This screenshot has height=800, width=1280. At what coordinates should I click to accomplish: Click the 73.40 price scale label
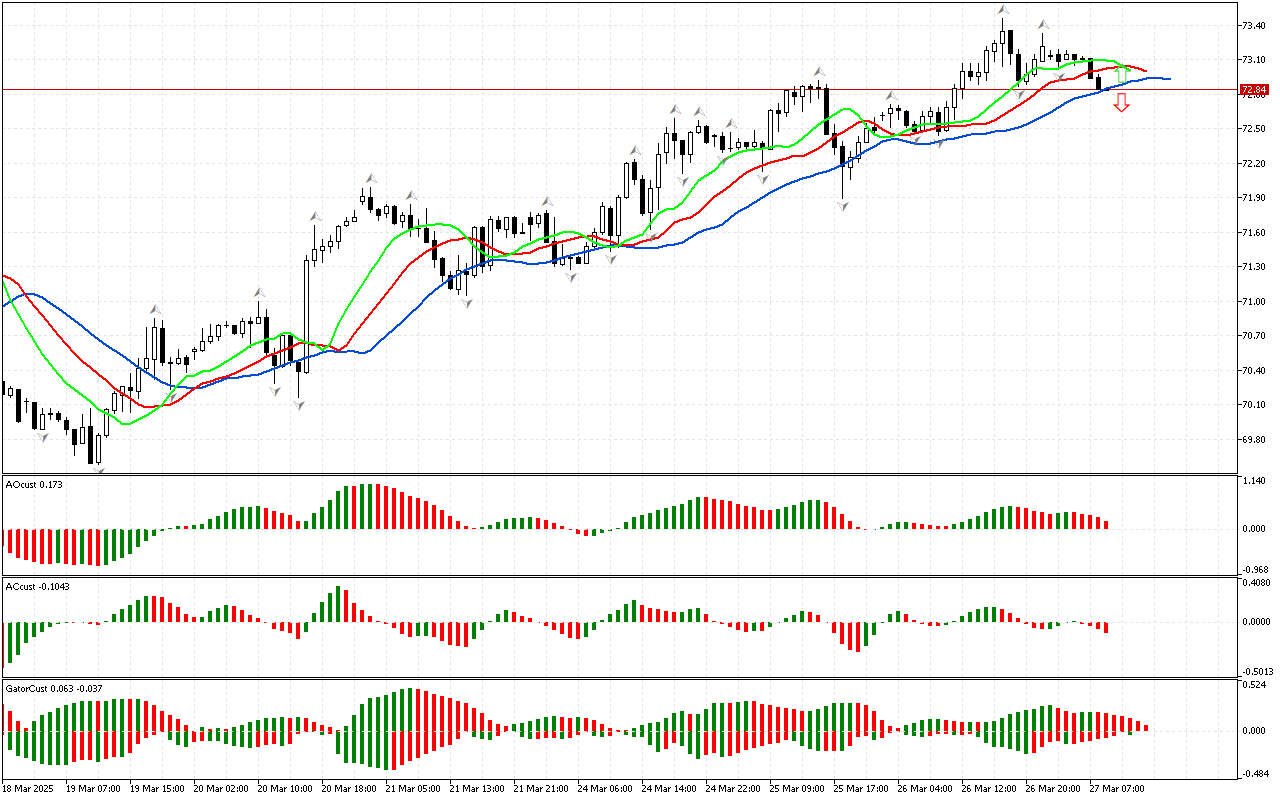[1253, 25]
